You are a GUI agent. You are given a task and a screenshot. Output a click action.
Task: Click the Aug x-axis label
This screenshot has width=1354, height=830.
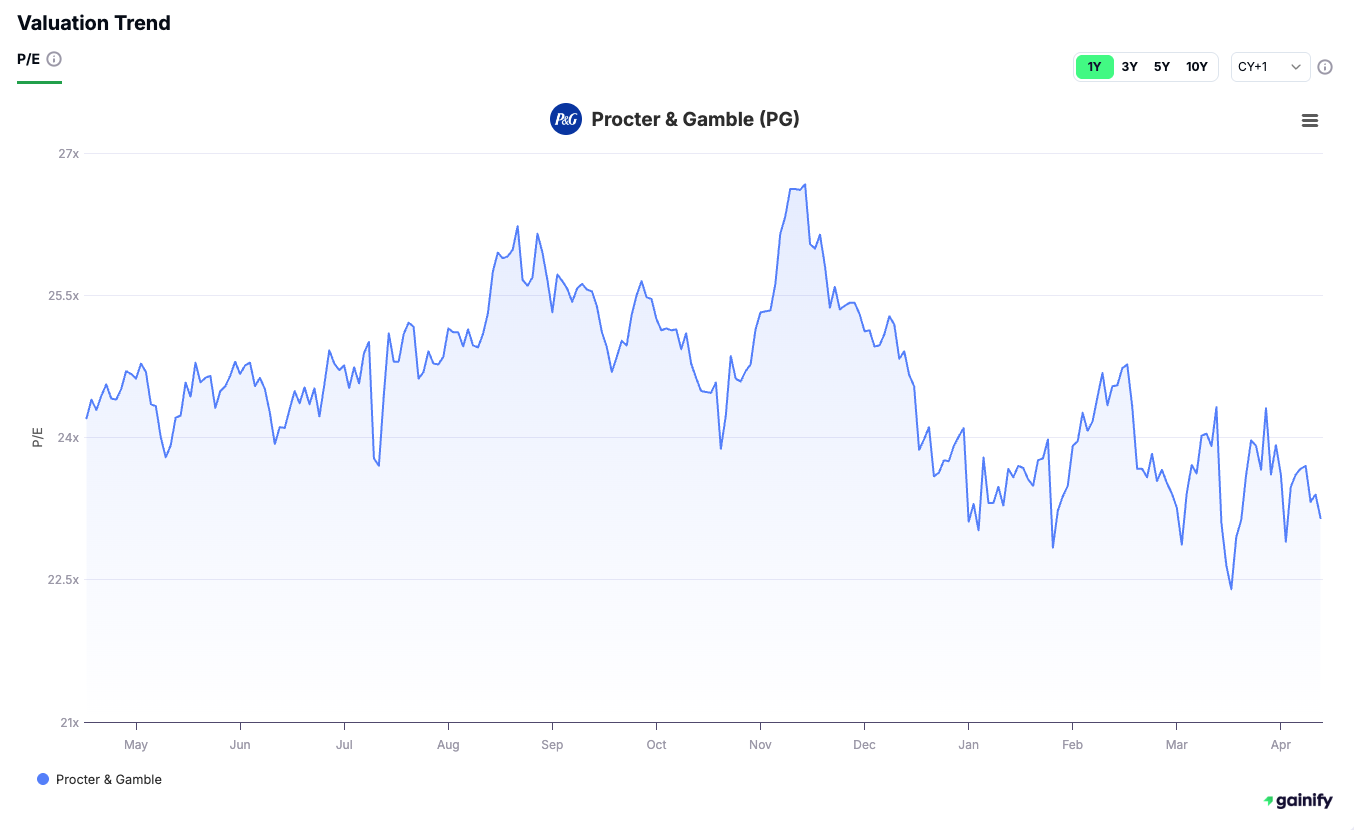[x=448, y=744]
